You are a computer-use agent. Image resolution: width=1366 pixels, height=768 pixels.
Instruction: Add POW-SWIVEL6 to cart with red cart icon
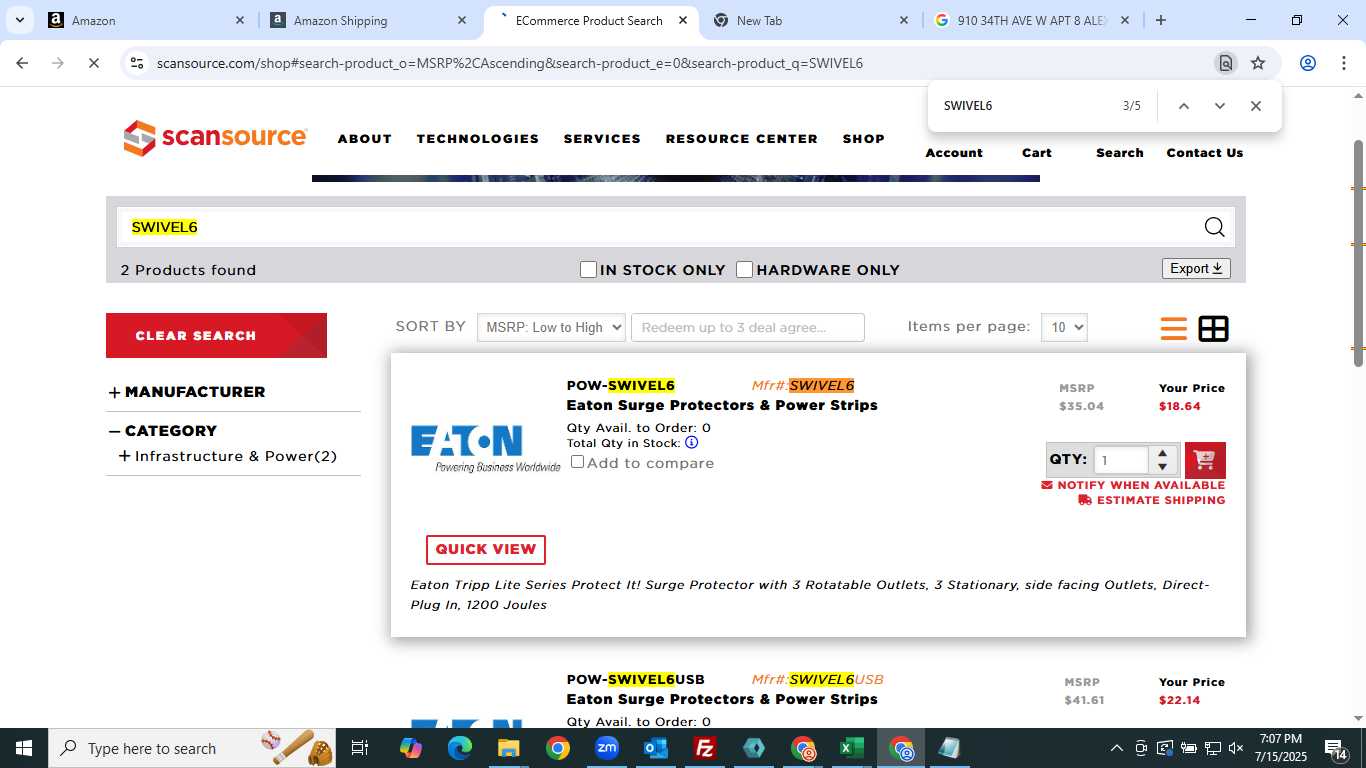point(1205,460)
